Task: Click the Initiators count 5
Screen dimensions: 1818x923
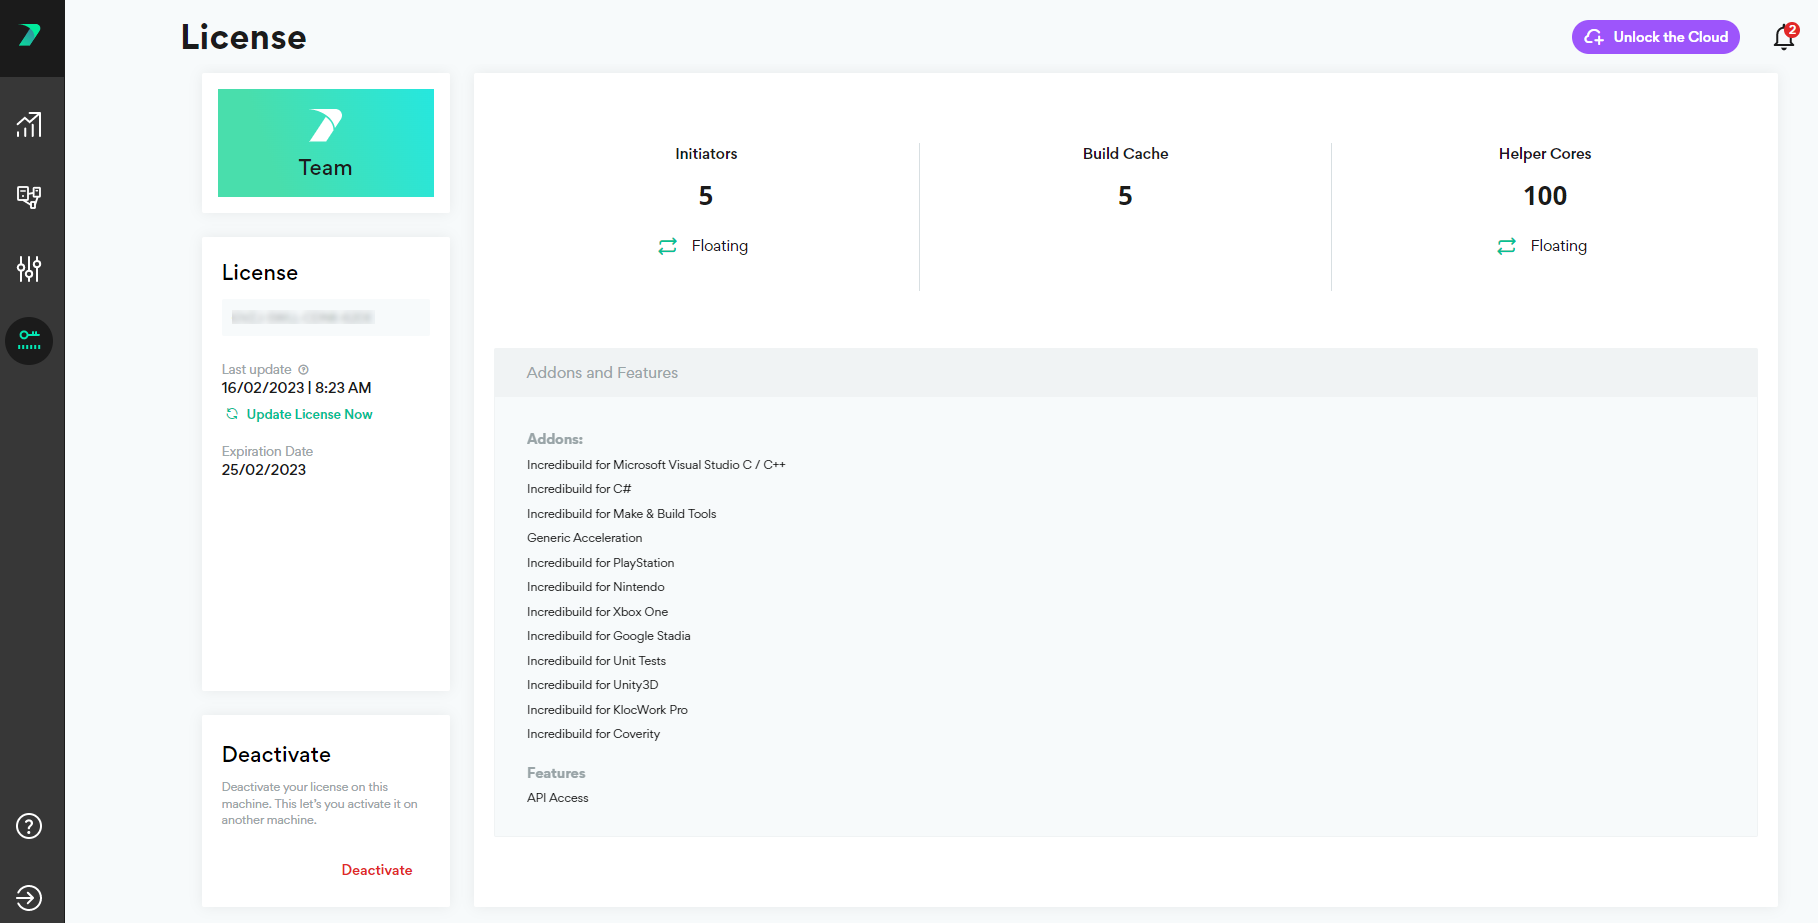Action: click(706, 196)
